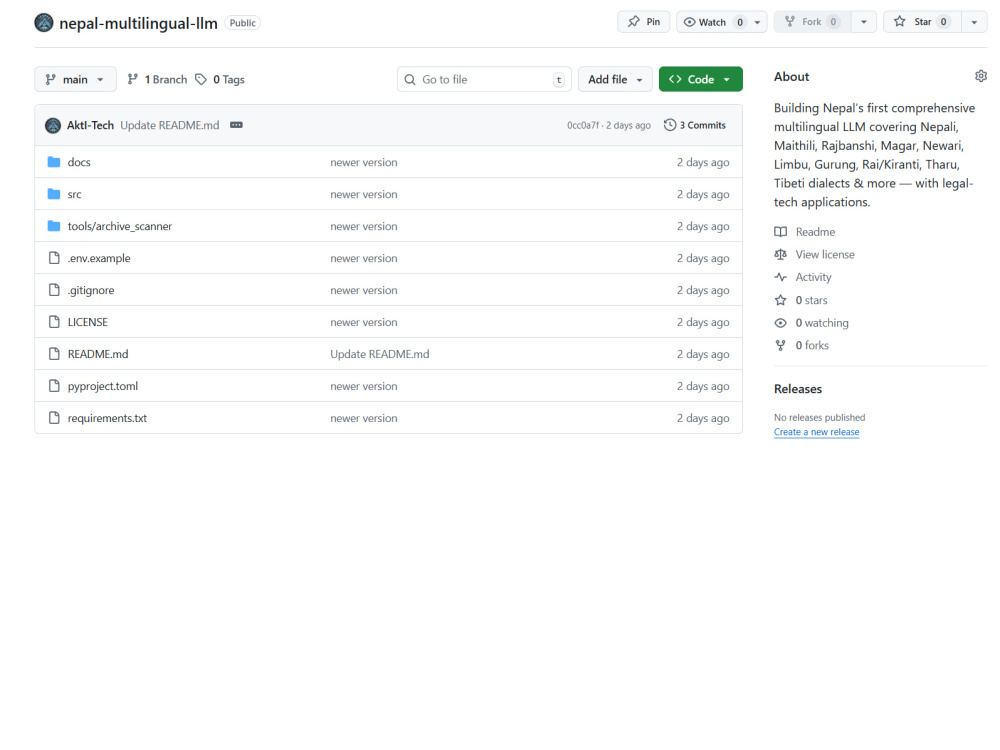Focus the Go to file search field
Image resolution: width=1000 pixels, height=750 pixels.
[484, 79]
